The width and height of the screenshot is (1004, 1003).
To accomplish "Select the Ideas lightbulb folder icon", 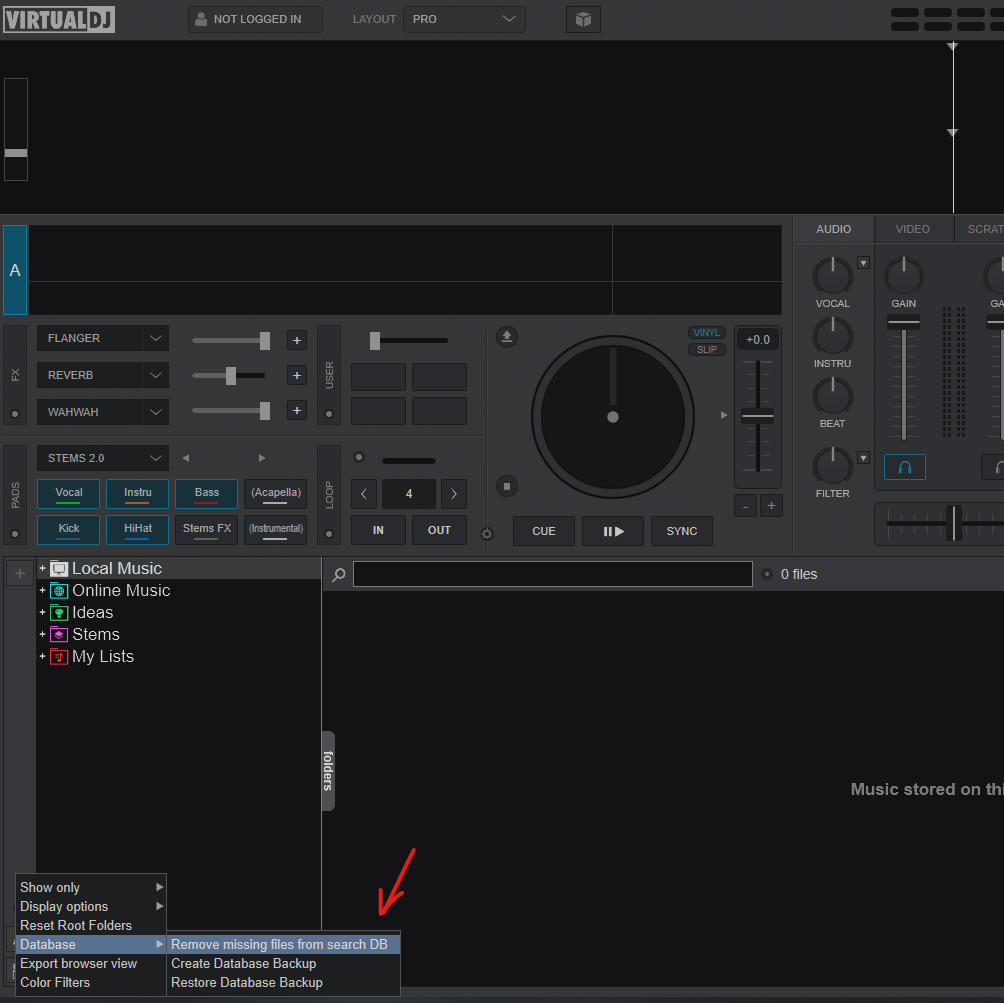I will click(x=59, y=612).
